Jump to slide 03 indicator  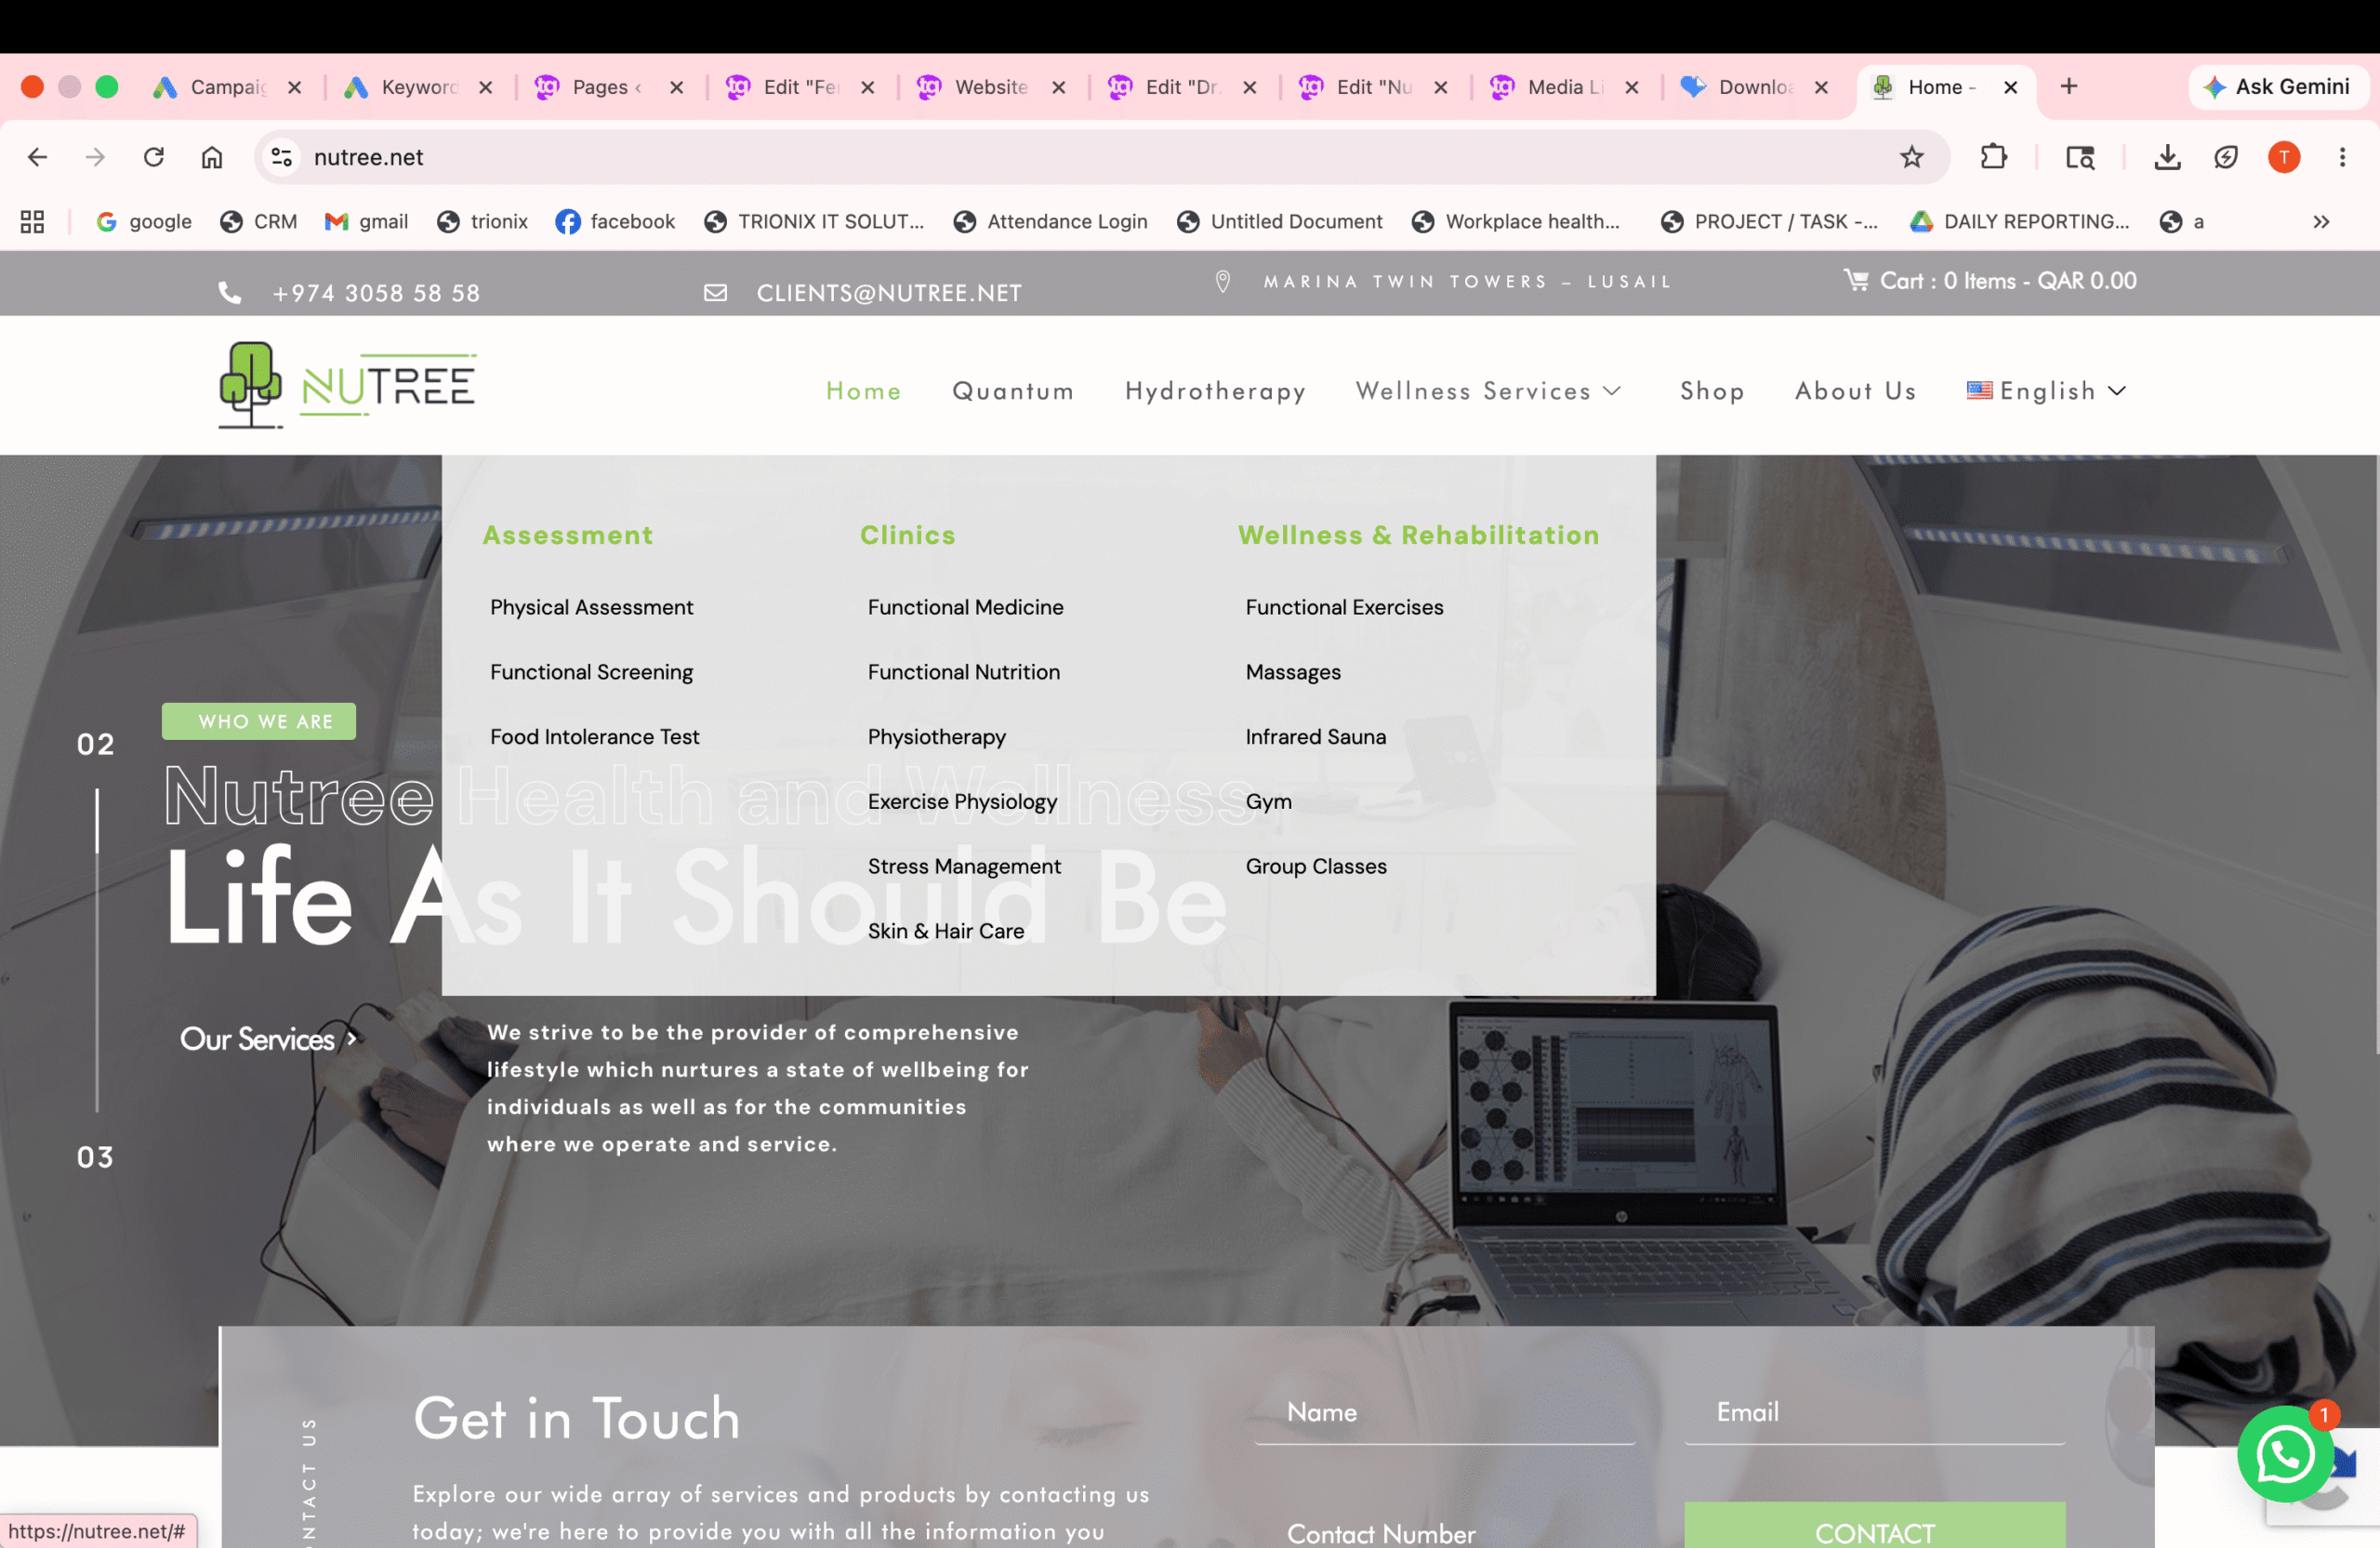tap(95, 1157)
